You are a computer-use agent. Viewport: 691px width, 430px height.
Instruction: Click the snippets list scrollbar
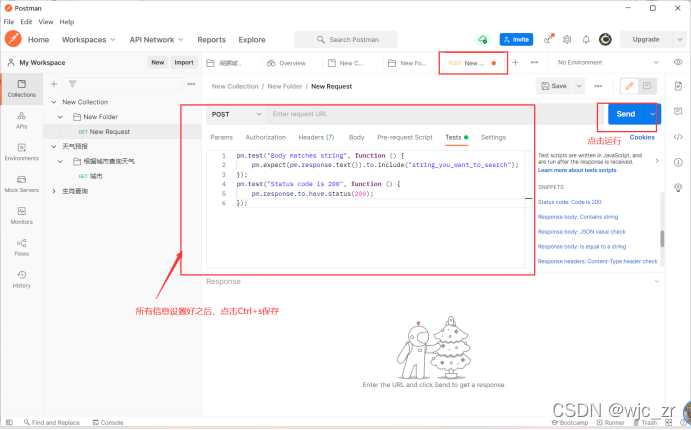(662, 239)
